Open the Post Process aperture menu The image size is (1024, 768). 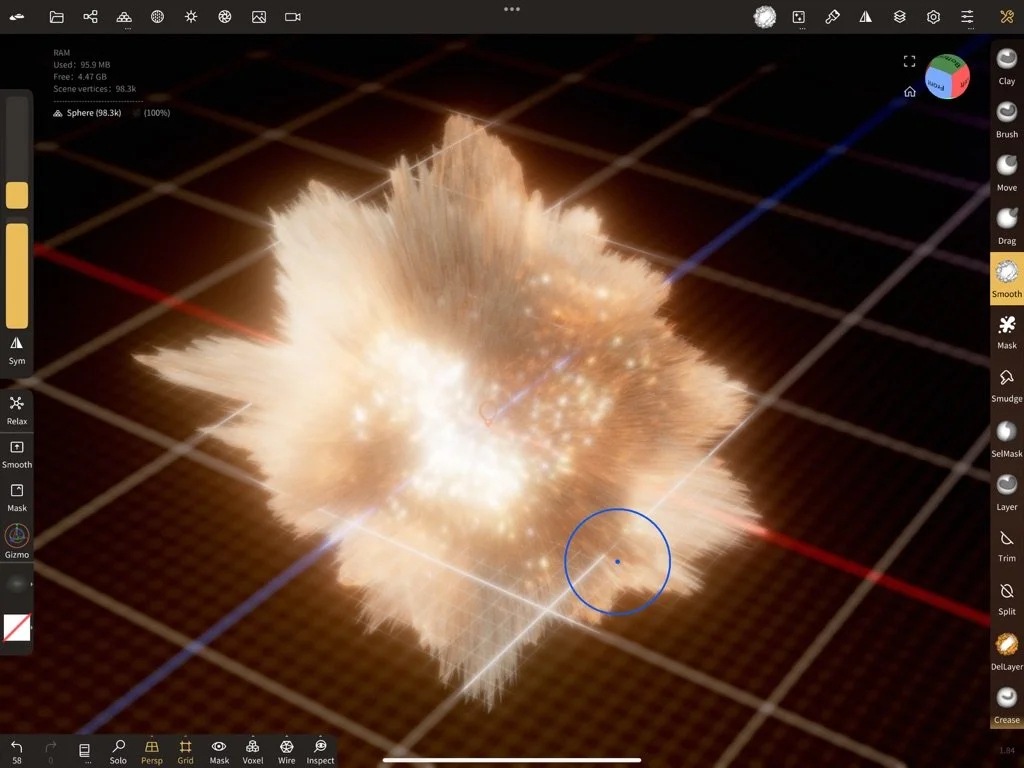[225, 17]
